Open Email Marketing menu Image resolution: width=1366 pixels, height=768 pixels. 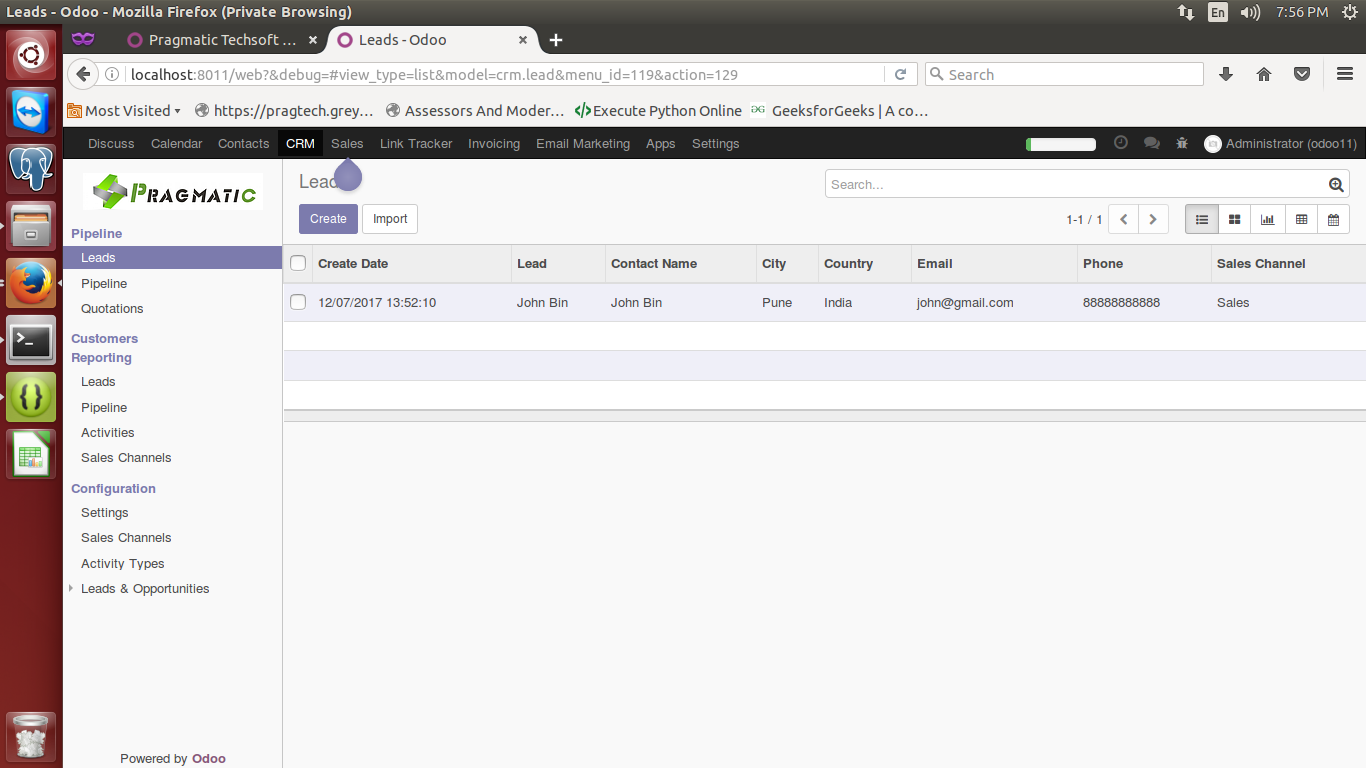point(583,143)
